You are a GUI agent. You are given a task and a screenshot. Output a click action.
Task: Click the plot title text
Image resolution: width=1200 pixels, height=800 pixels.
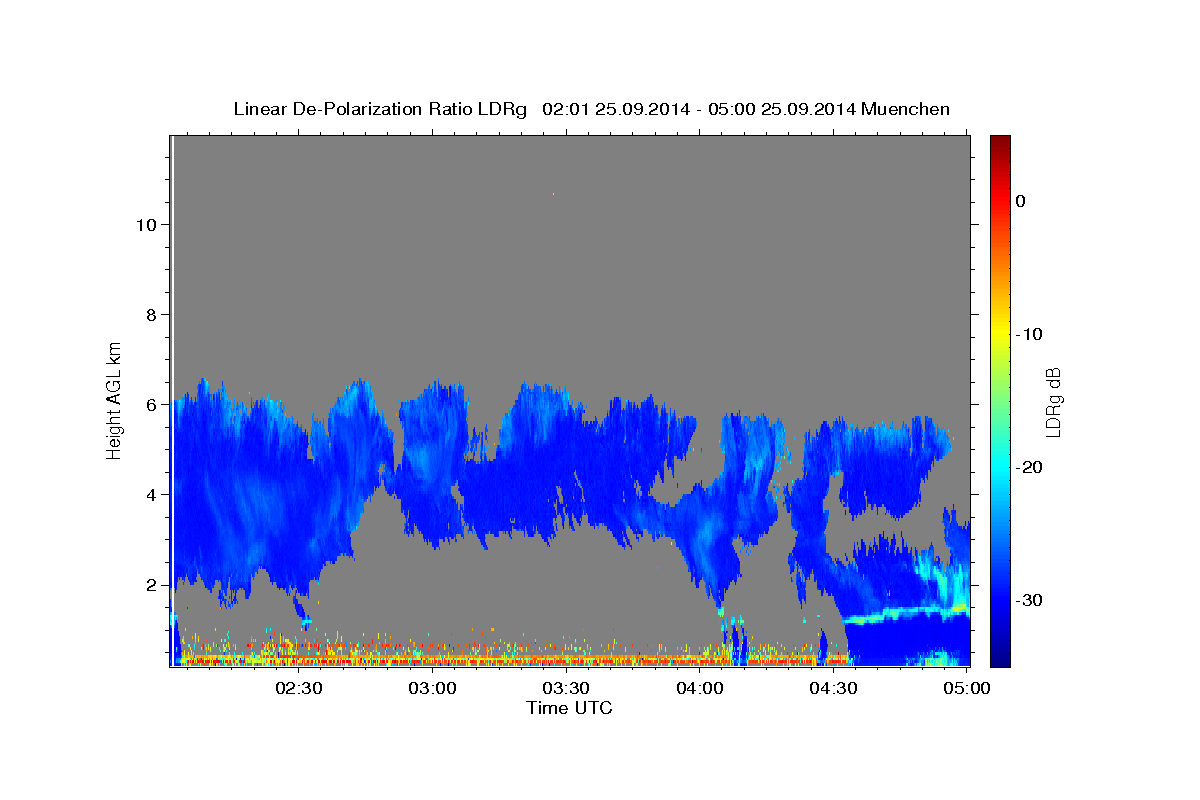click(x=591, y=109)
